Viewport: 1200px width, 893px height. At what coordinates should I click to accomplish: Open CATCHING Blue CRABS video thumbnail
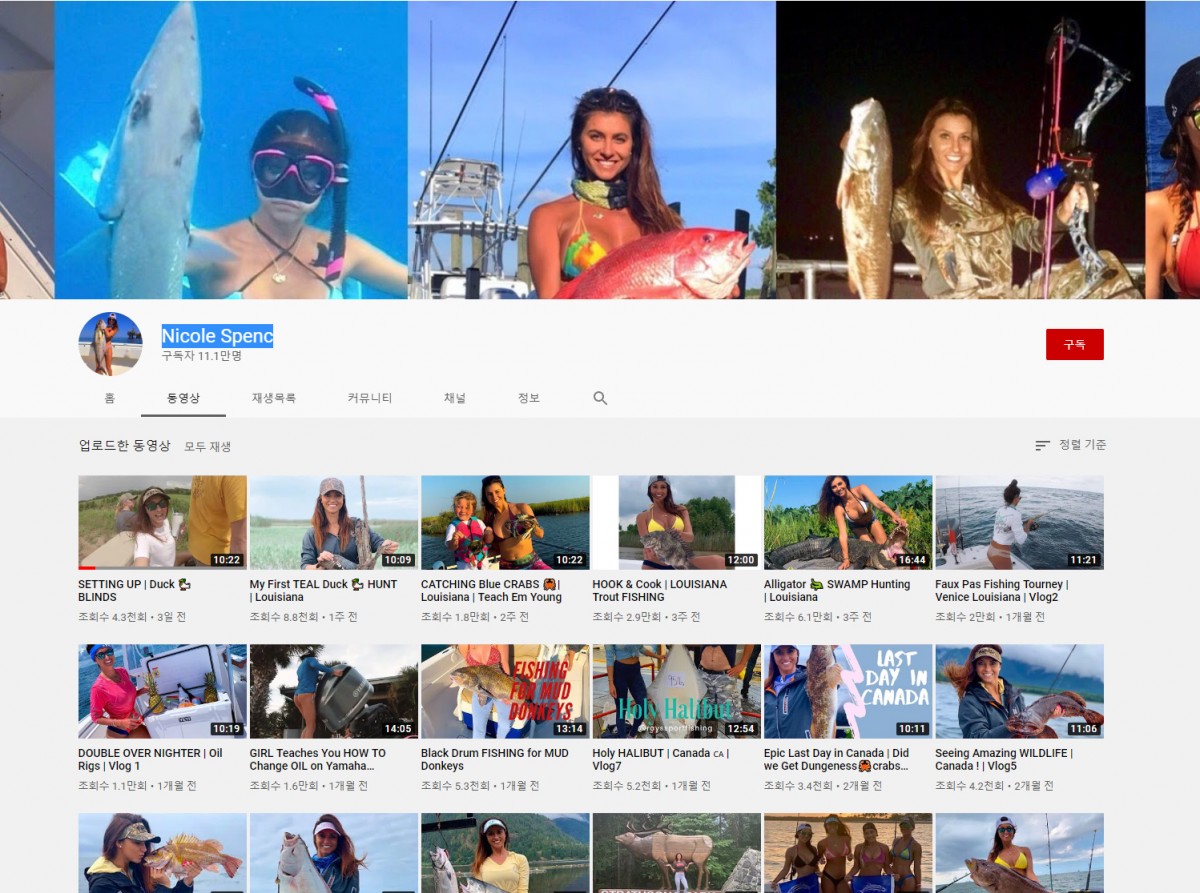(x=505, y=522)
